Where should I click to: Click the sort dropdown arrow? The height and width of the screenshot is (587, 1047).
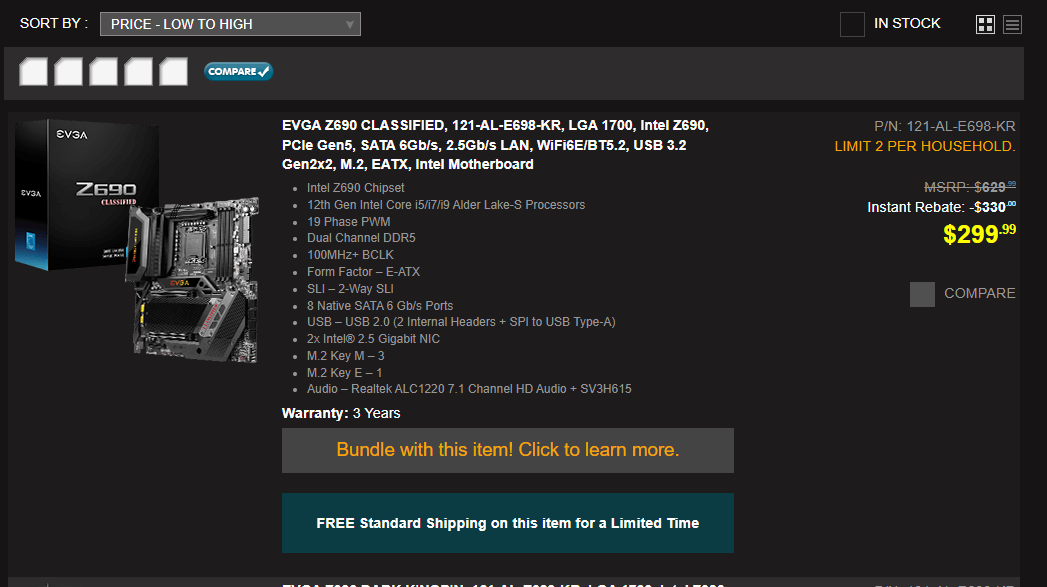coord(349,25)
